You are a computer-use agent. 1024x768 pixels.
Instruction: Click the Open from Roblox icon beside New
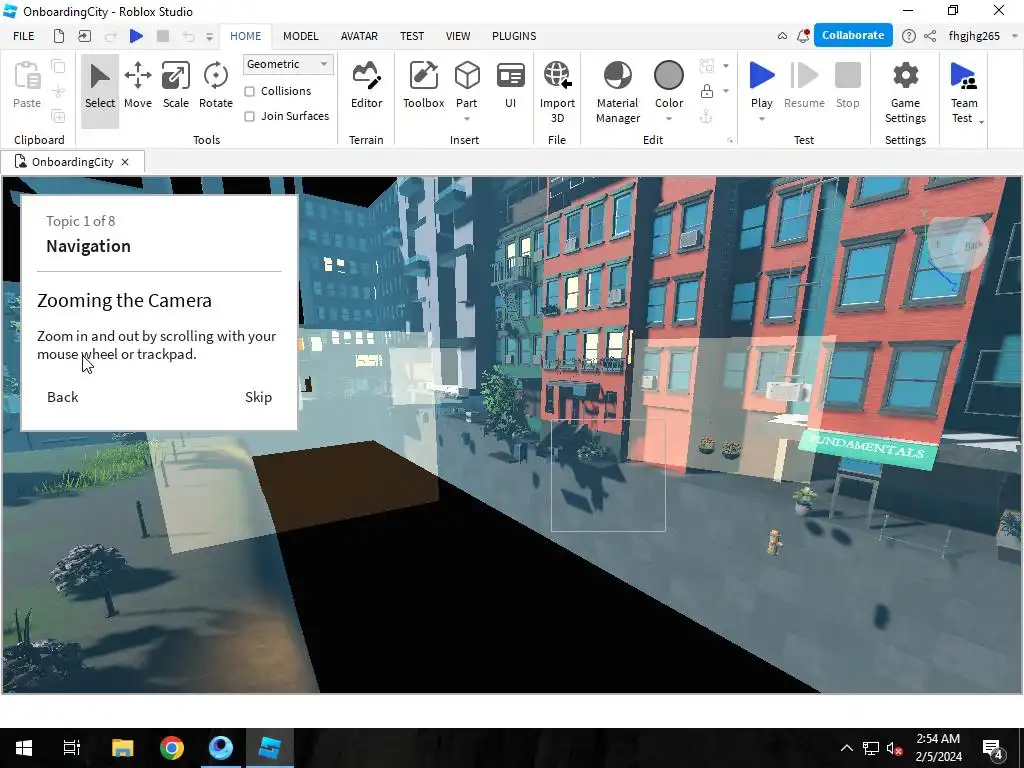(x=84, y=36)
